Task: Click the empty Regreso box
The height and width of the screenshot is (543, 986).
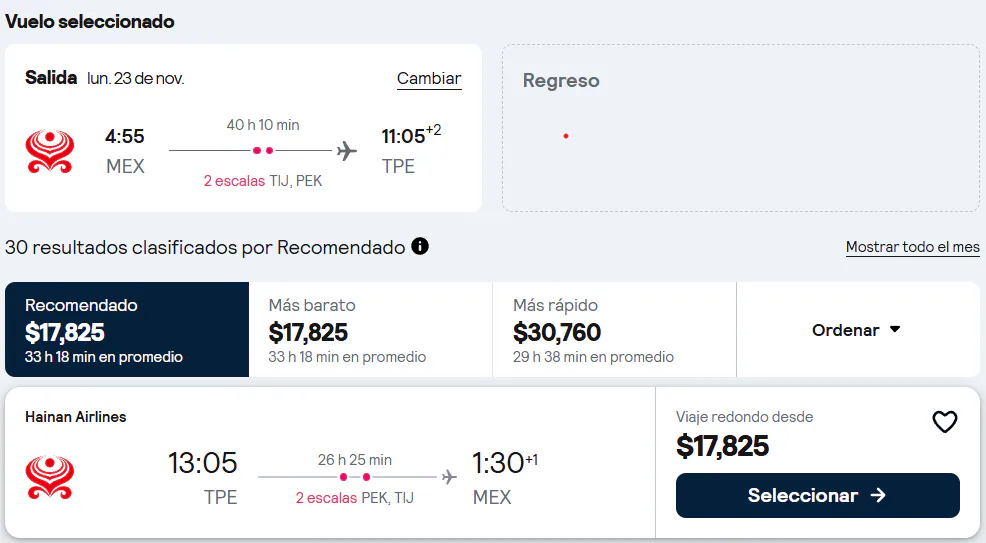Action: point(741,128)
